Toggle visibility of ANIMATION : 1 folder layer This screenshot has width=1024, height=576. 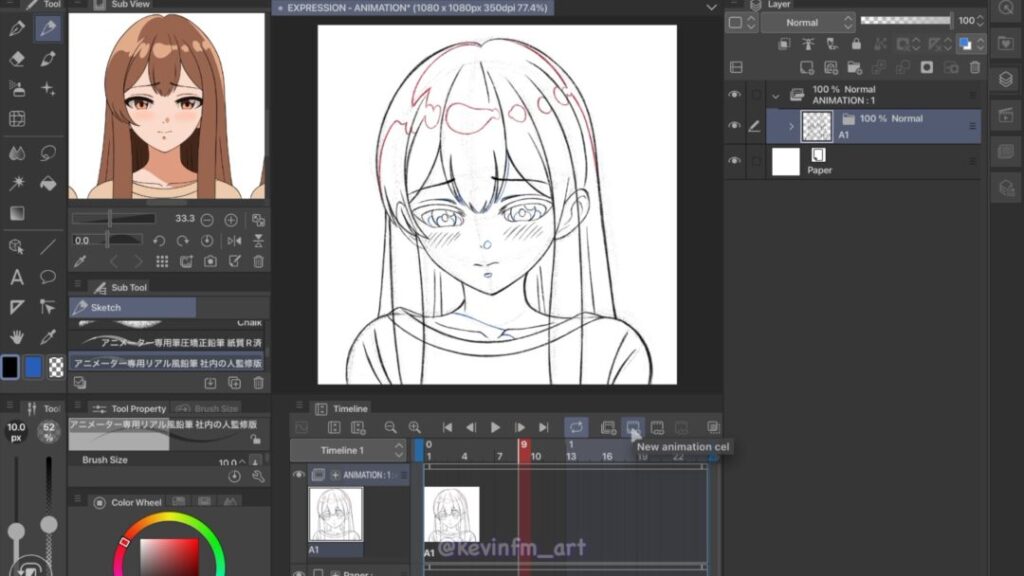tap(735, 95)
